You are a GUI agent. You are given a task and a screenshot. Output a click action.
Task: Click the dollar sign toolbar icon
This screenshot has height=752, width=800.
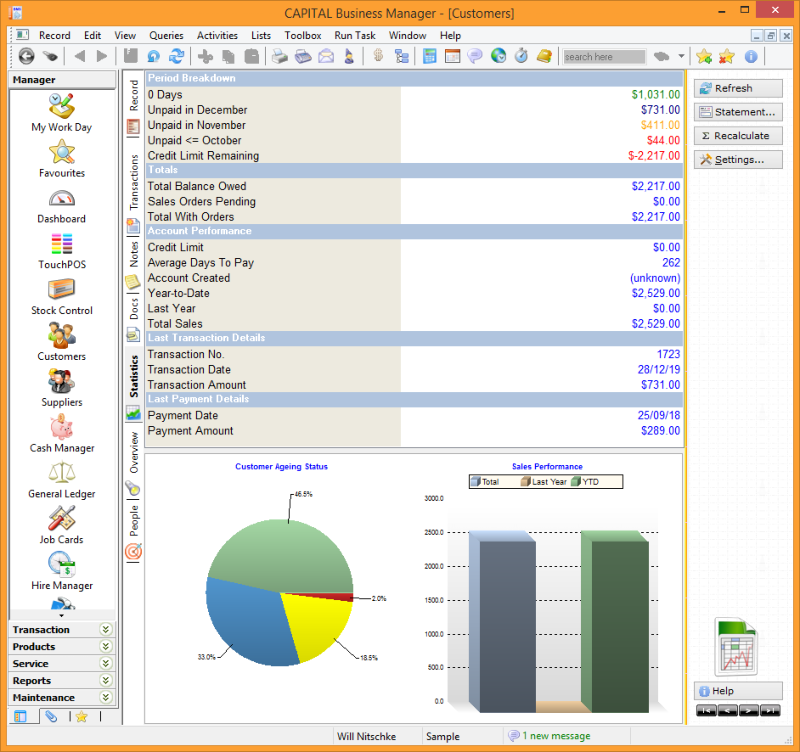pyautogui.click(x=378, y=56)
